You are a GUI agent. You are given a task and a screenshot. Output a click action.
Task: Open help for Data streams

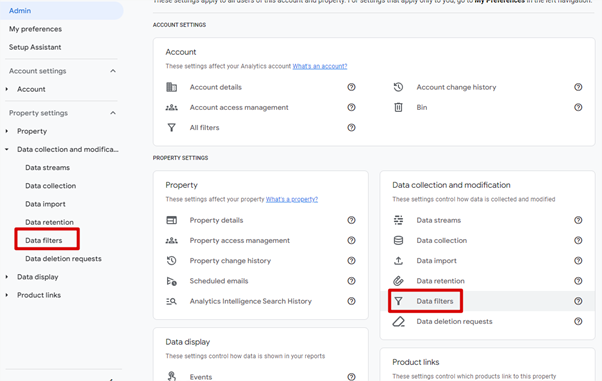click(578, 220)
